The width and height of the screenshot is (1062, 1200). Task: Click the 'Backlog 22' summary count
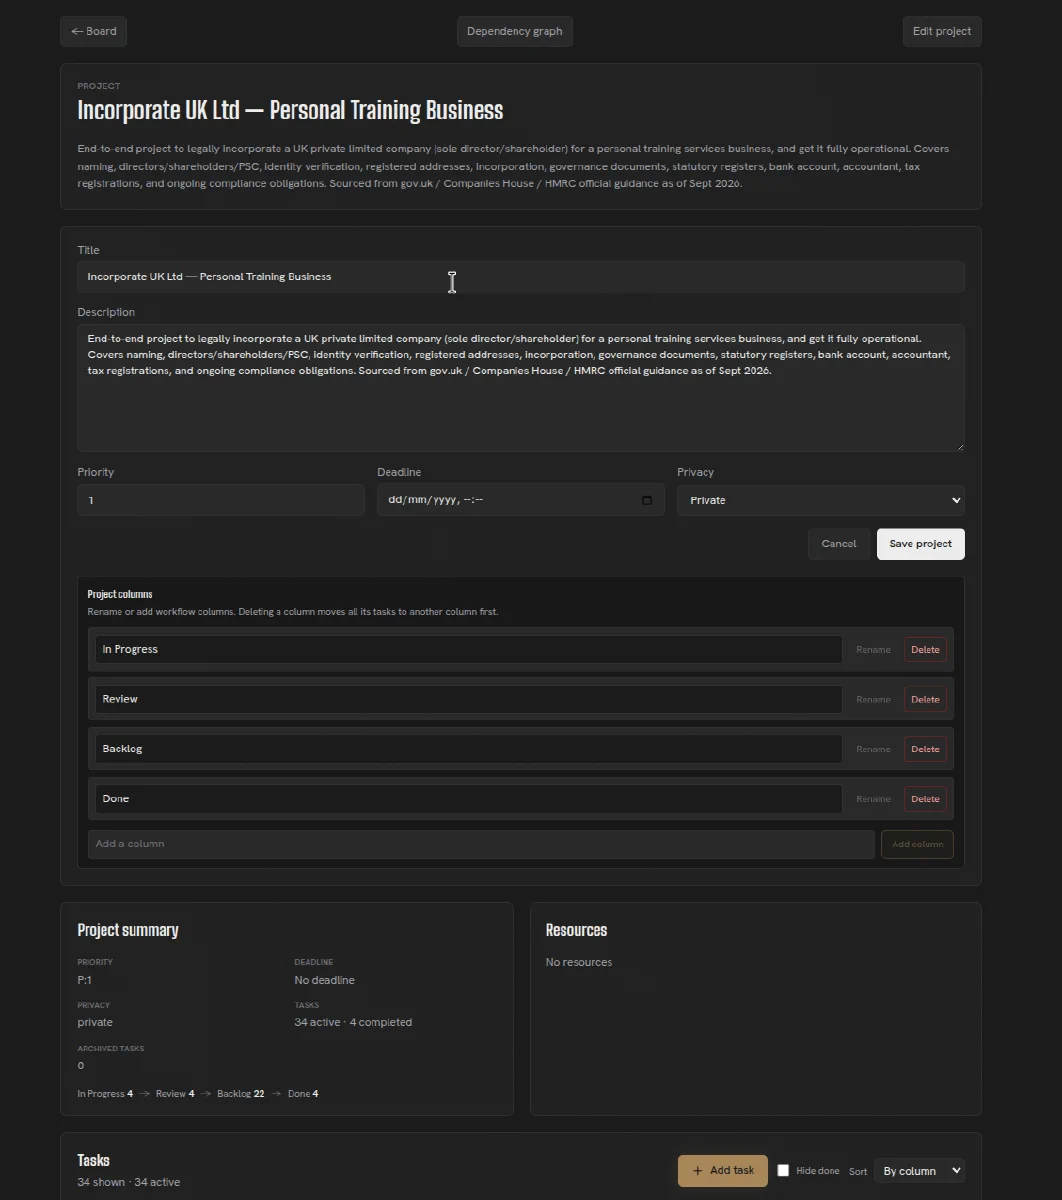point(240,1094)
